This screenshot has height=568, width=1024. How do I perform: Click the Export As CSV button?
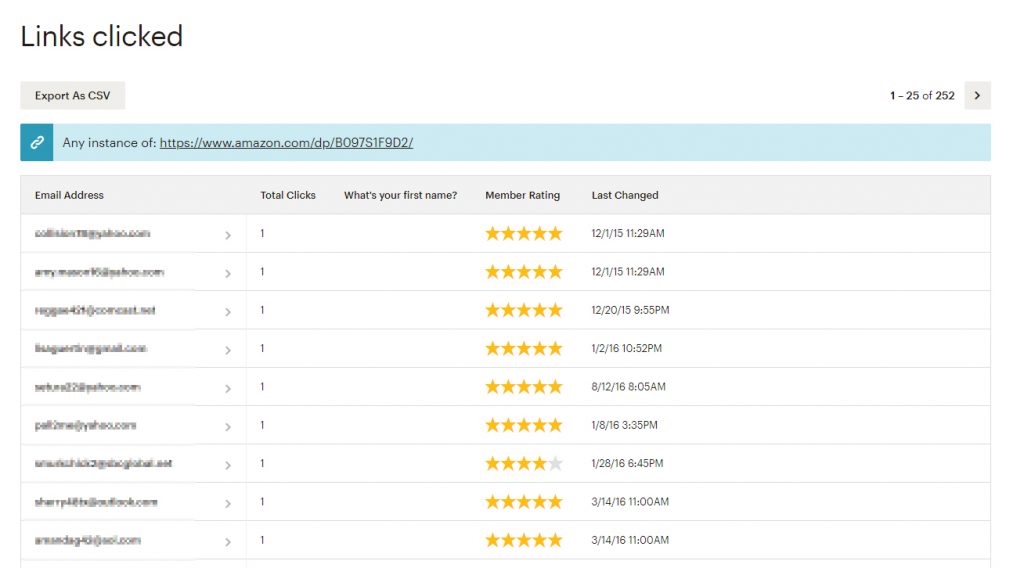pyautogui.click(x=72, y=96)
